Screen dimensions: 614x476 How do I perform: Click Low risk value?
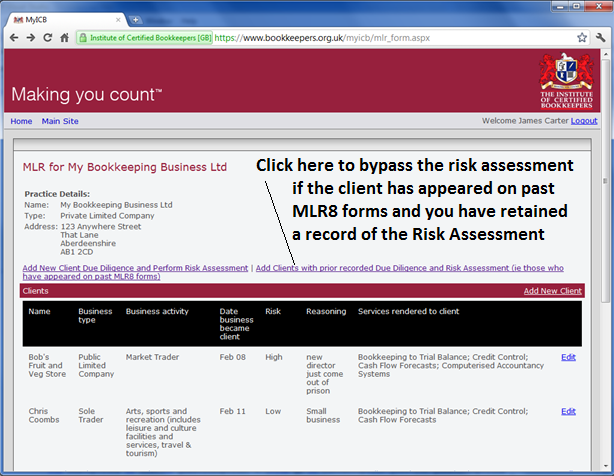click(x=273, y=411)
